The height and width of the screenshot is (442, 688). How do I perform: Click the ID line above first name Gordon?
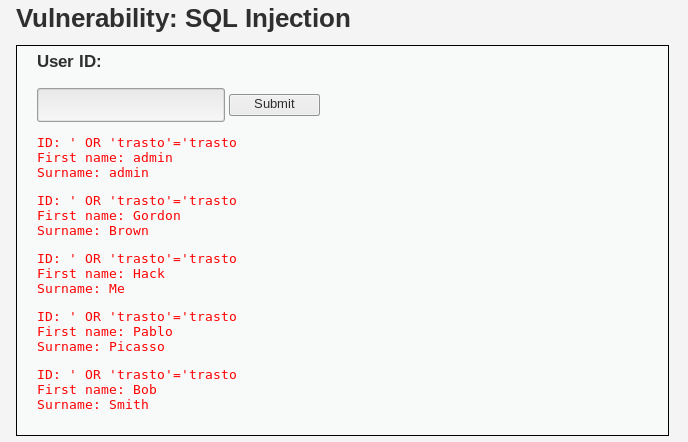tap(136, 201)
